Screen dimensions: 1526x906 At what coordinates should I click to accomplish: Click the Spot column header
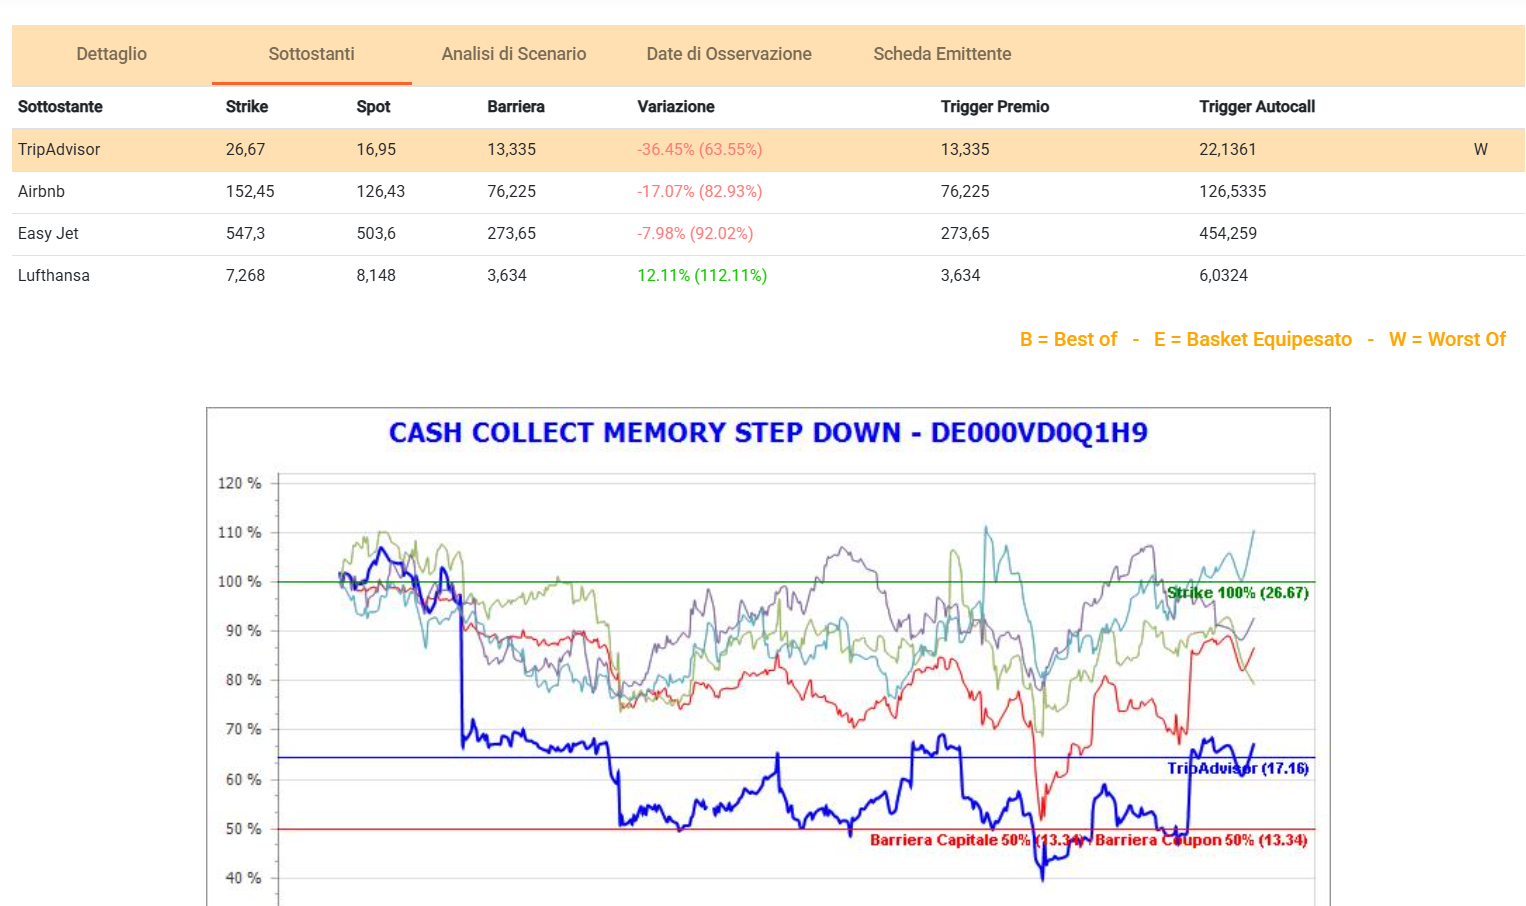pyautogui.click(x=373, y=107)
